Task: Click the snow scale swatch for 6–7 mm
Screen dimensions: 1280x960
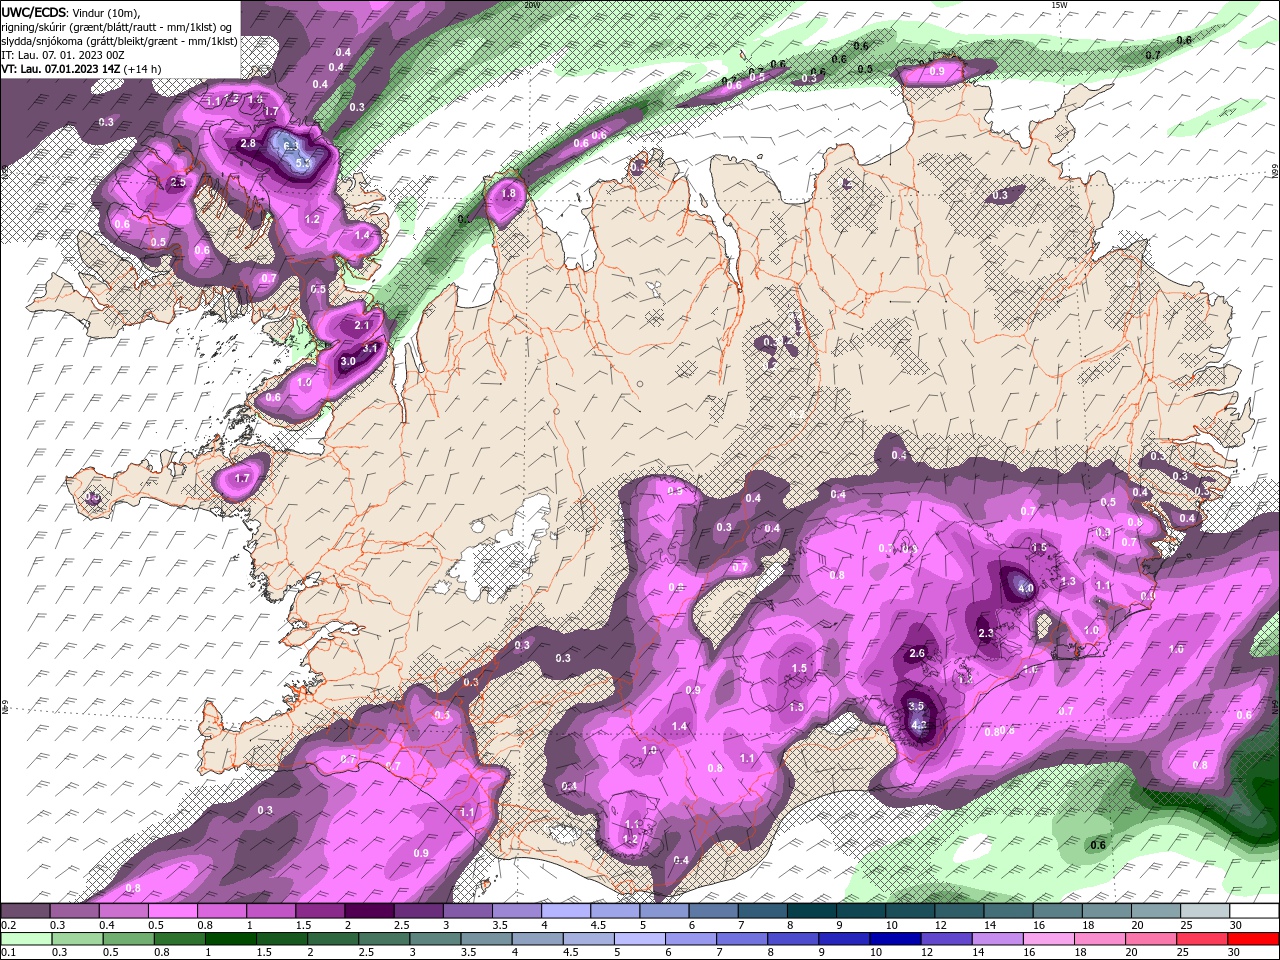Action: tap(714, 911)
